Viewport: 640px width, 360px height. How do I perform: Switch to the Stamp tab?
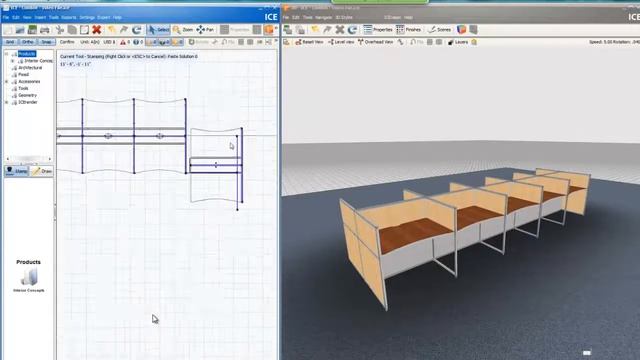point(16,171)
